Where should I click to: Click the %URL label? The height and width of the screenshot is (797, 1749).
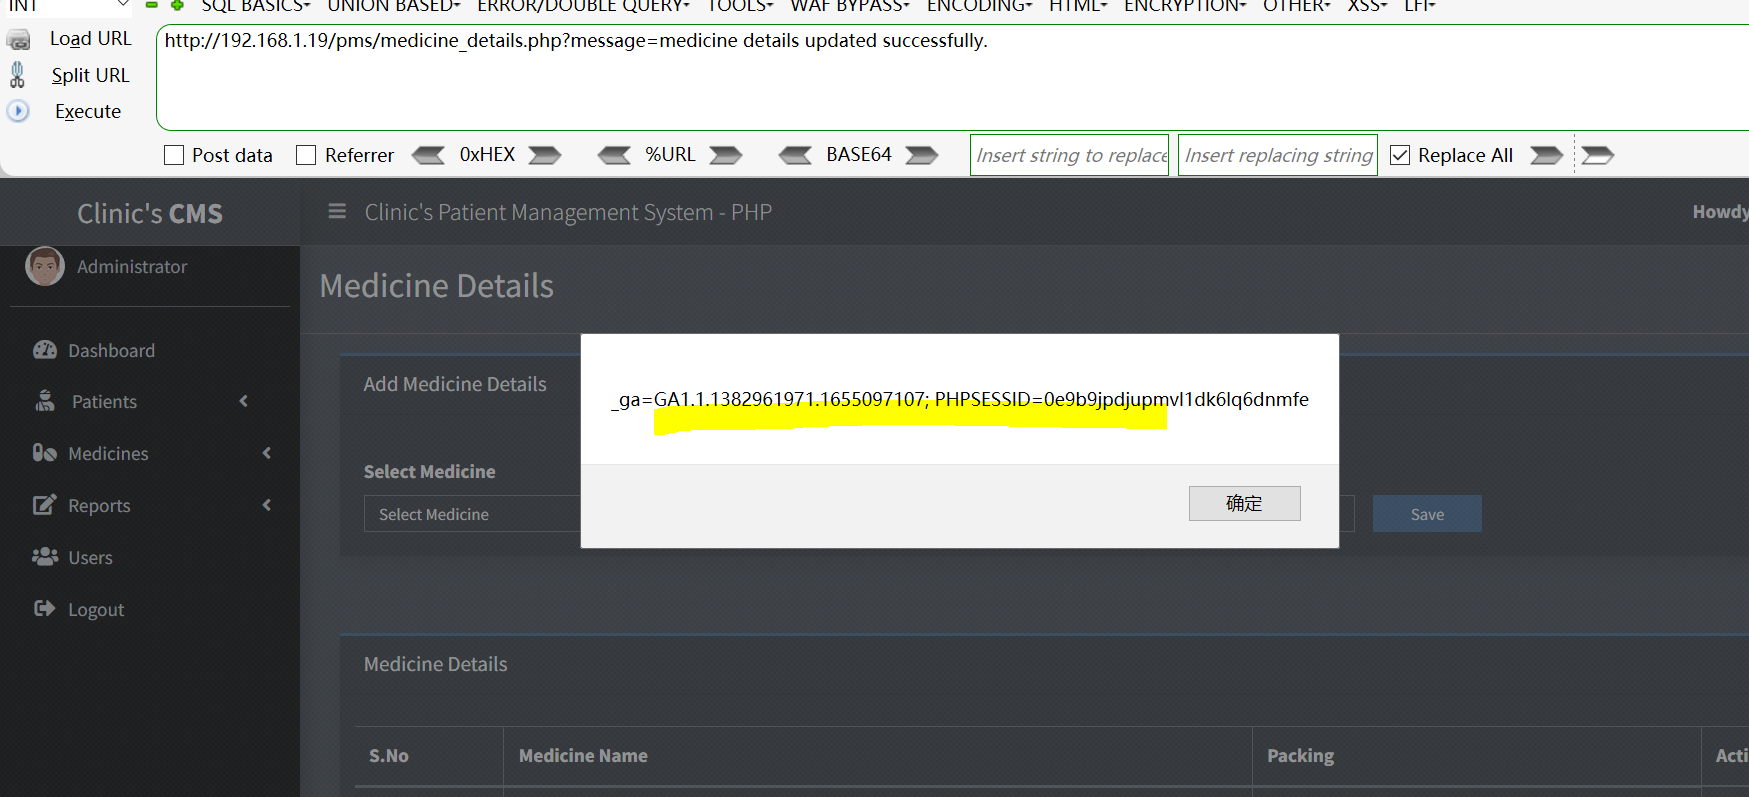pyautogui.click(x=670, y=155)
